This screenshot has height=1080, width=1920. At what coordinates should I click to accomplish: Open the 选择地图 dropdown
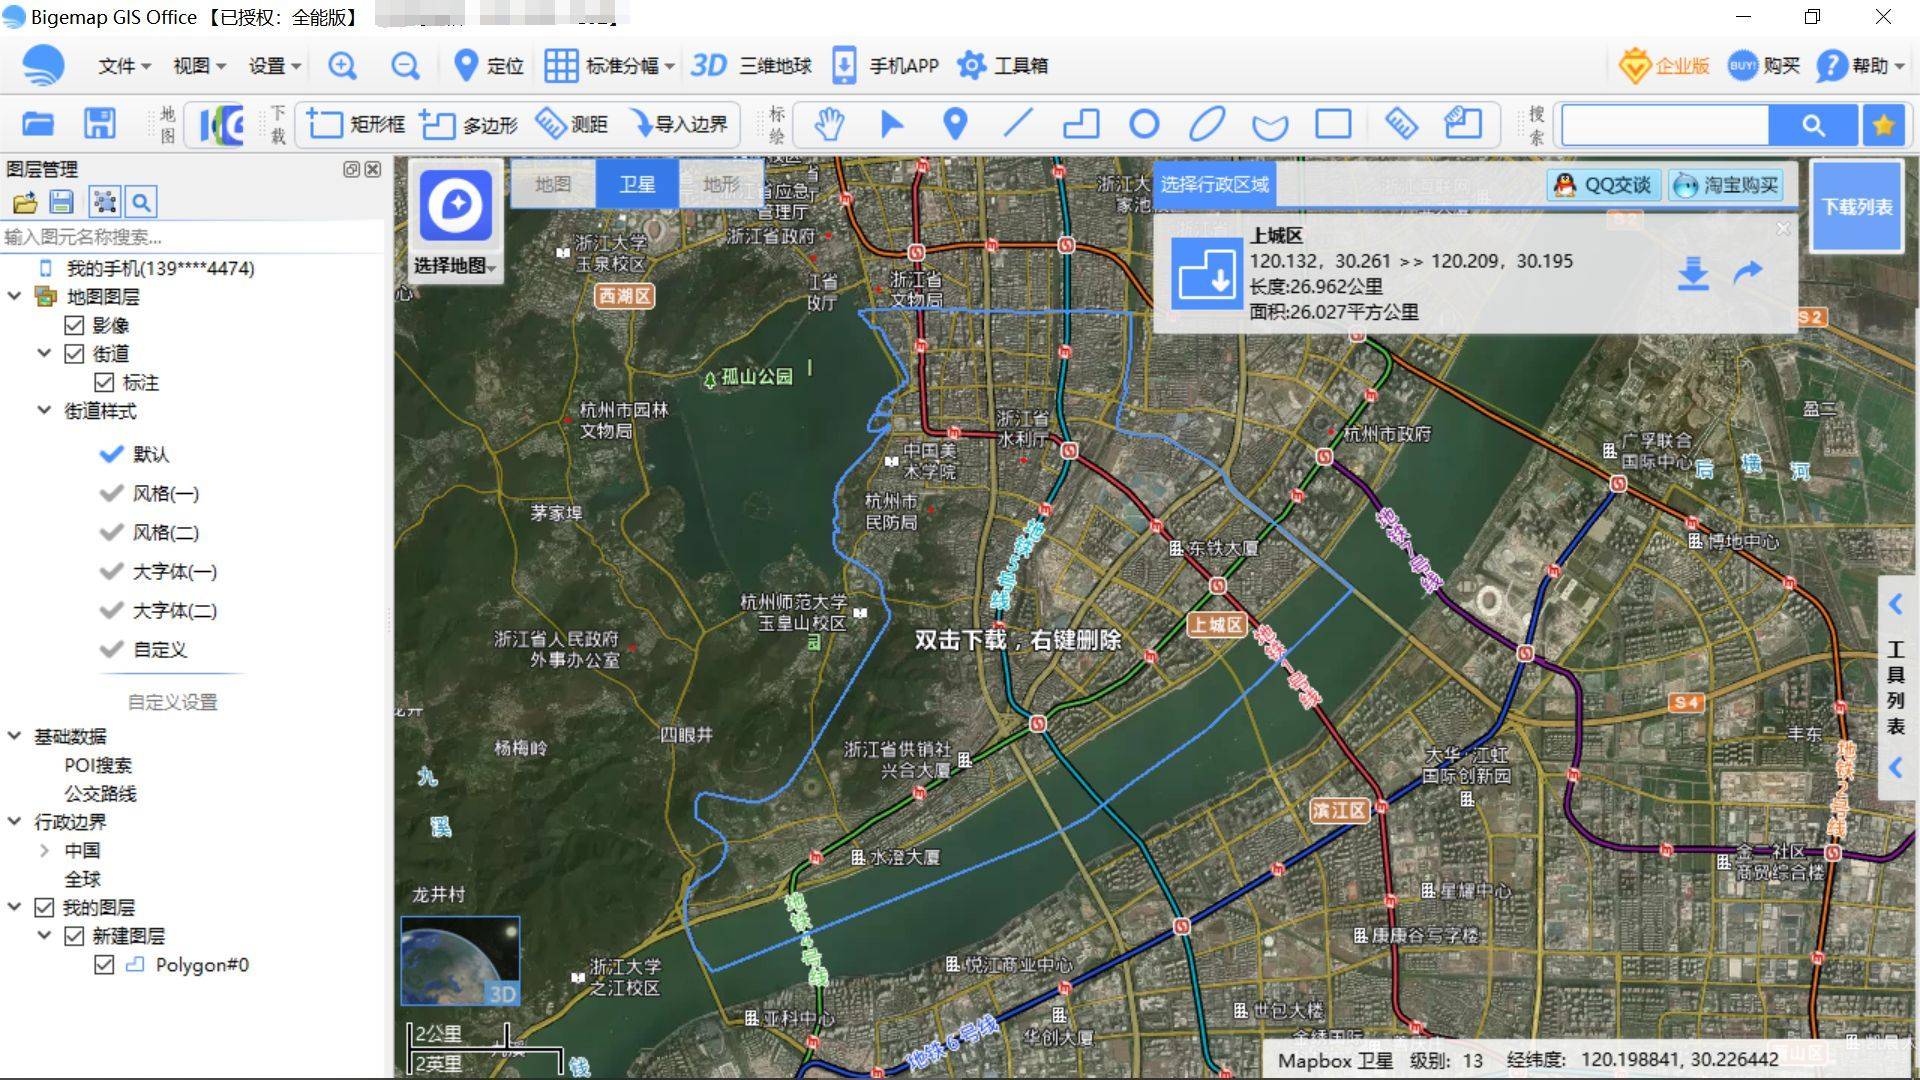tap(455, 265)
